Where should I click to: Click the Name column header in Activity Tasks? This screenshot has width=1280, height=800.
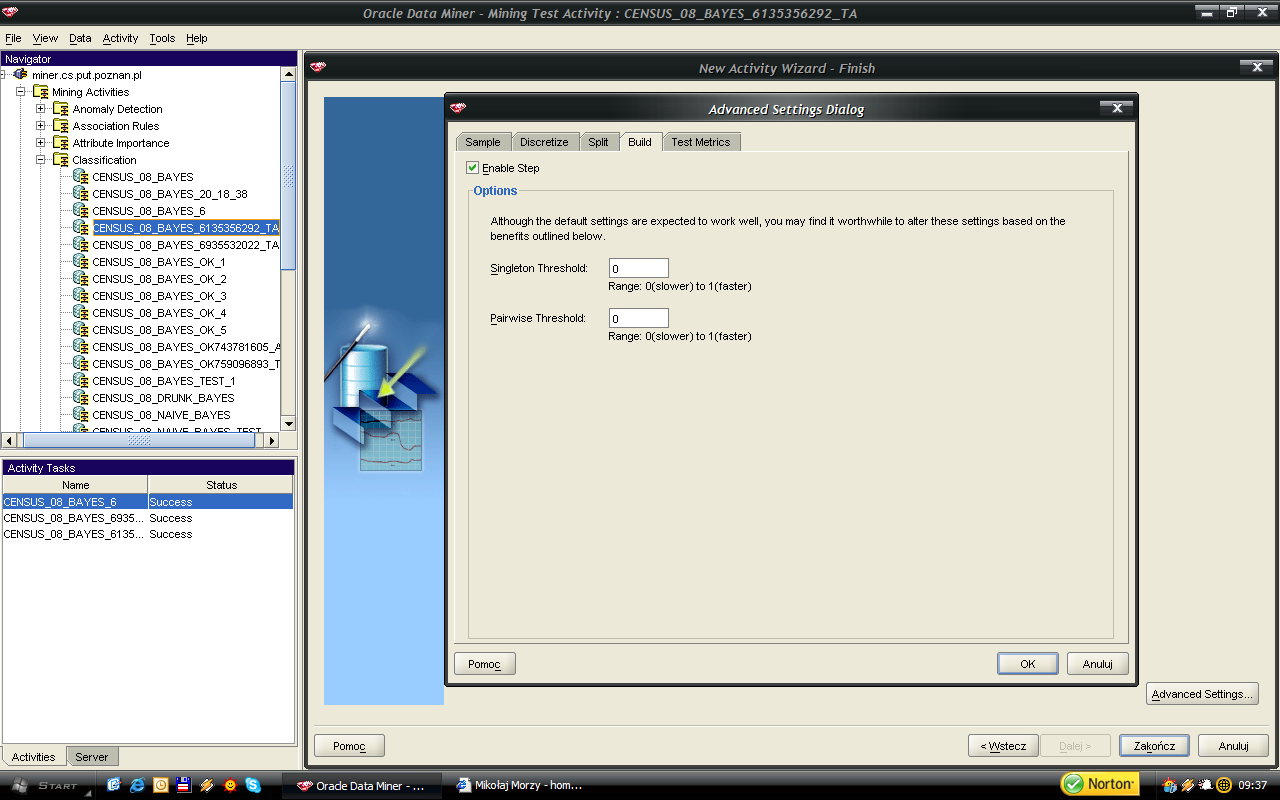click(x=75, y=485)
